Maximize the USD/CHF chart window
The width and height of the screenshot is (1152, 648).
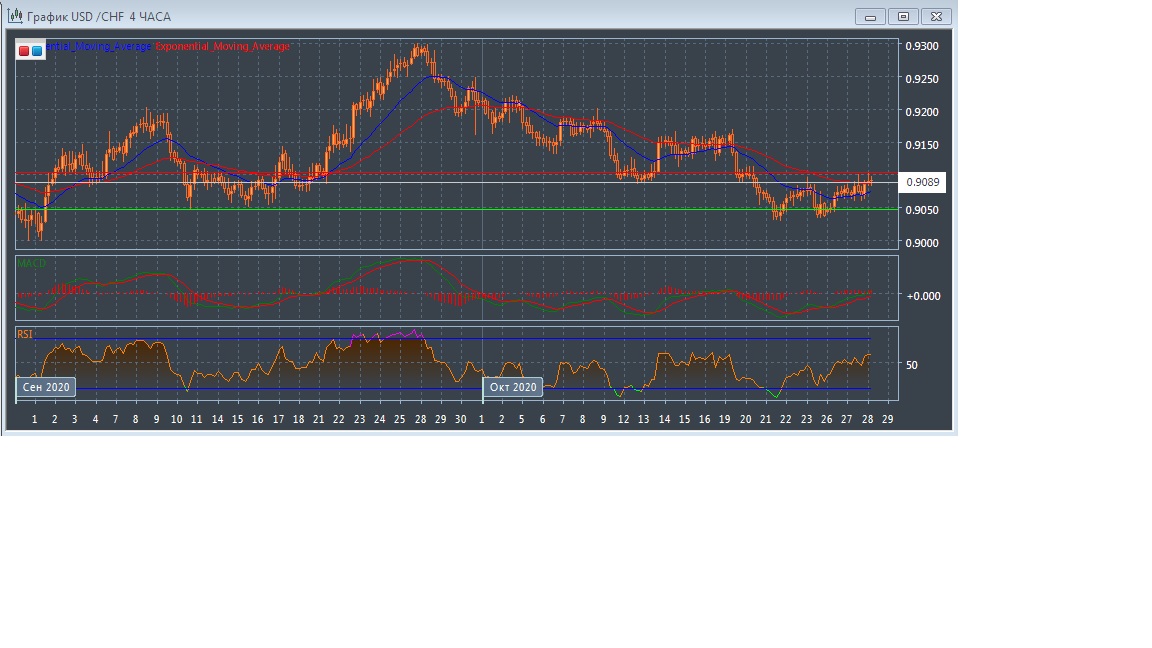(903, 17)
